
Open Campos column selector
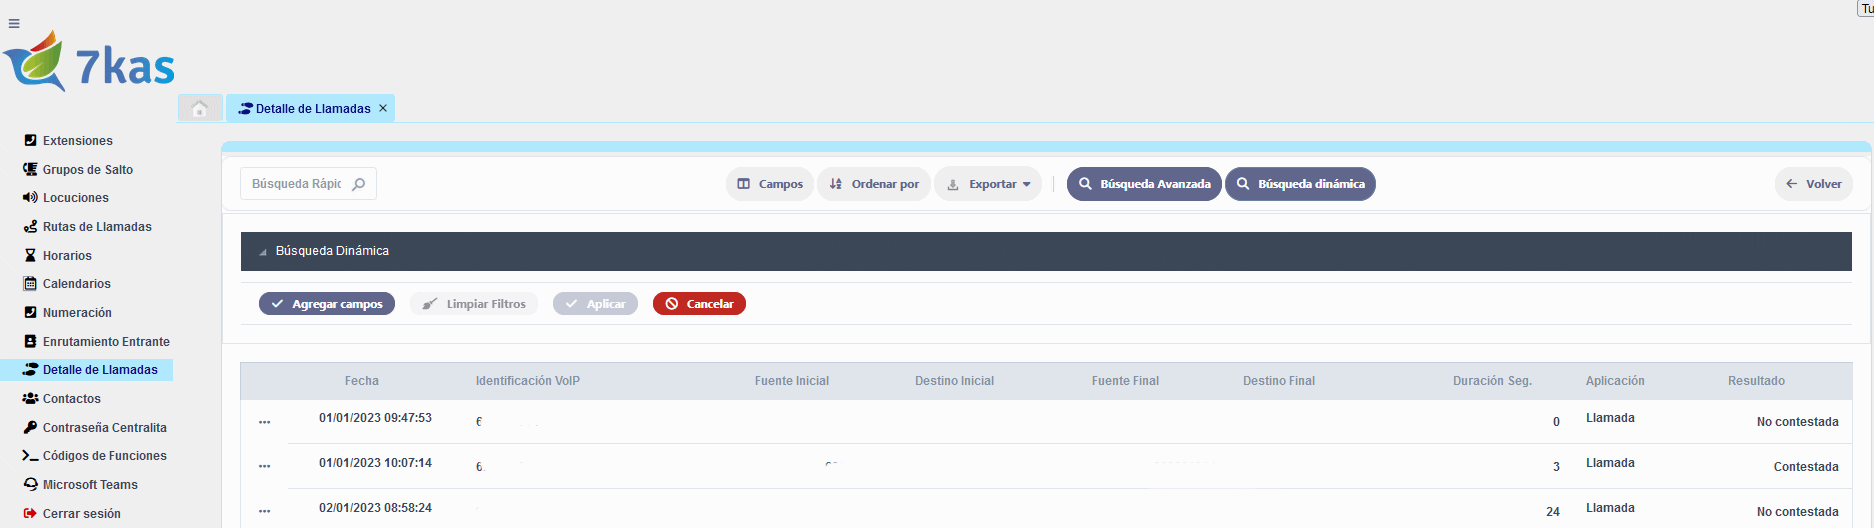pyautogui.click(x=770, y=184)
